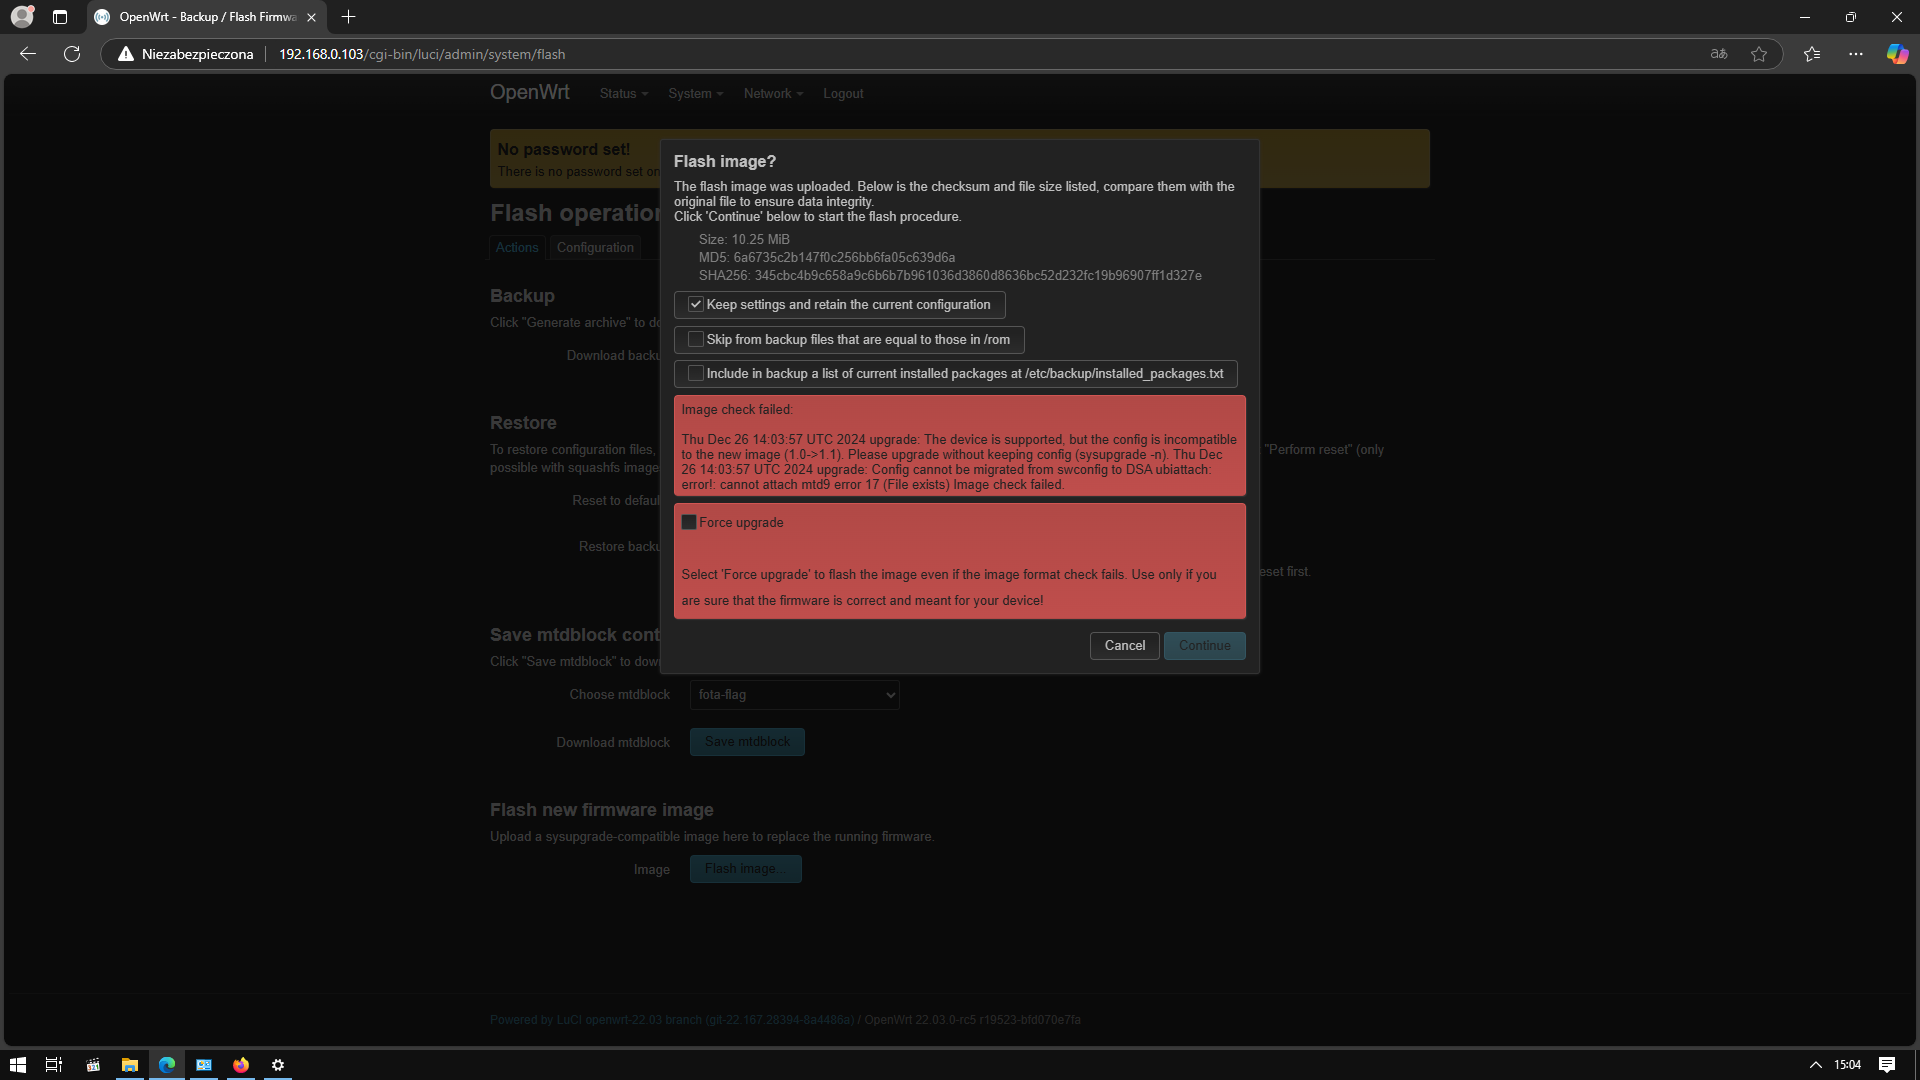Reload the page with refresh icon
This screenshot has width=1920, height=1080.
pyautogui.click(x=72, y=54)
